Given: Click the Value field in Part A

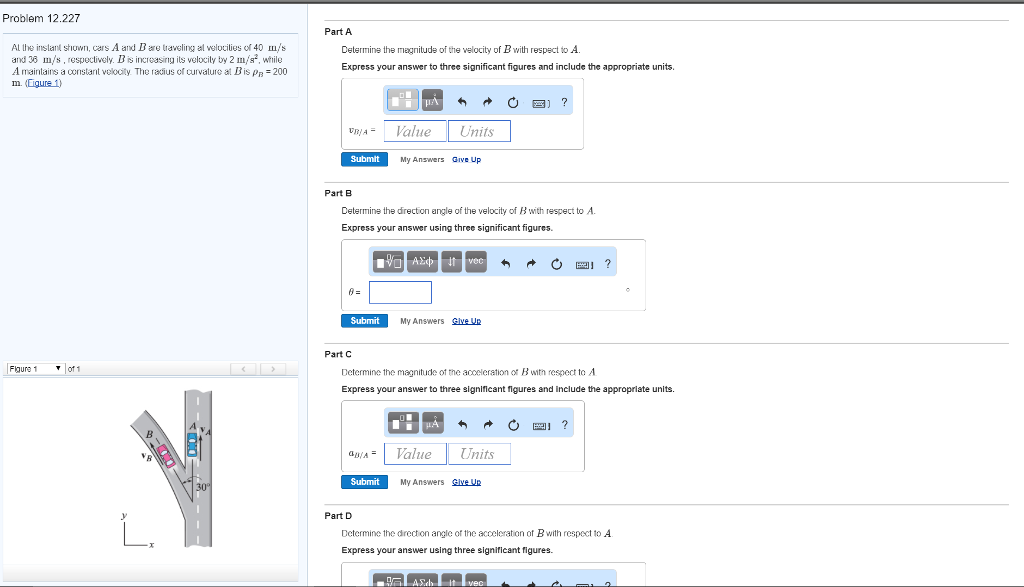Looking at the screenshot, I should [x=414, y=131].
